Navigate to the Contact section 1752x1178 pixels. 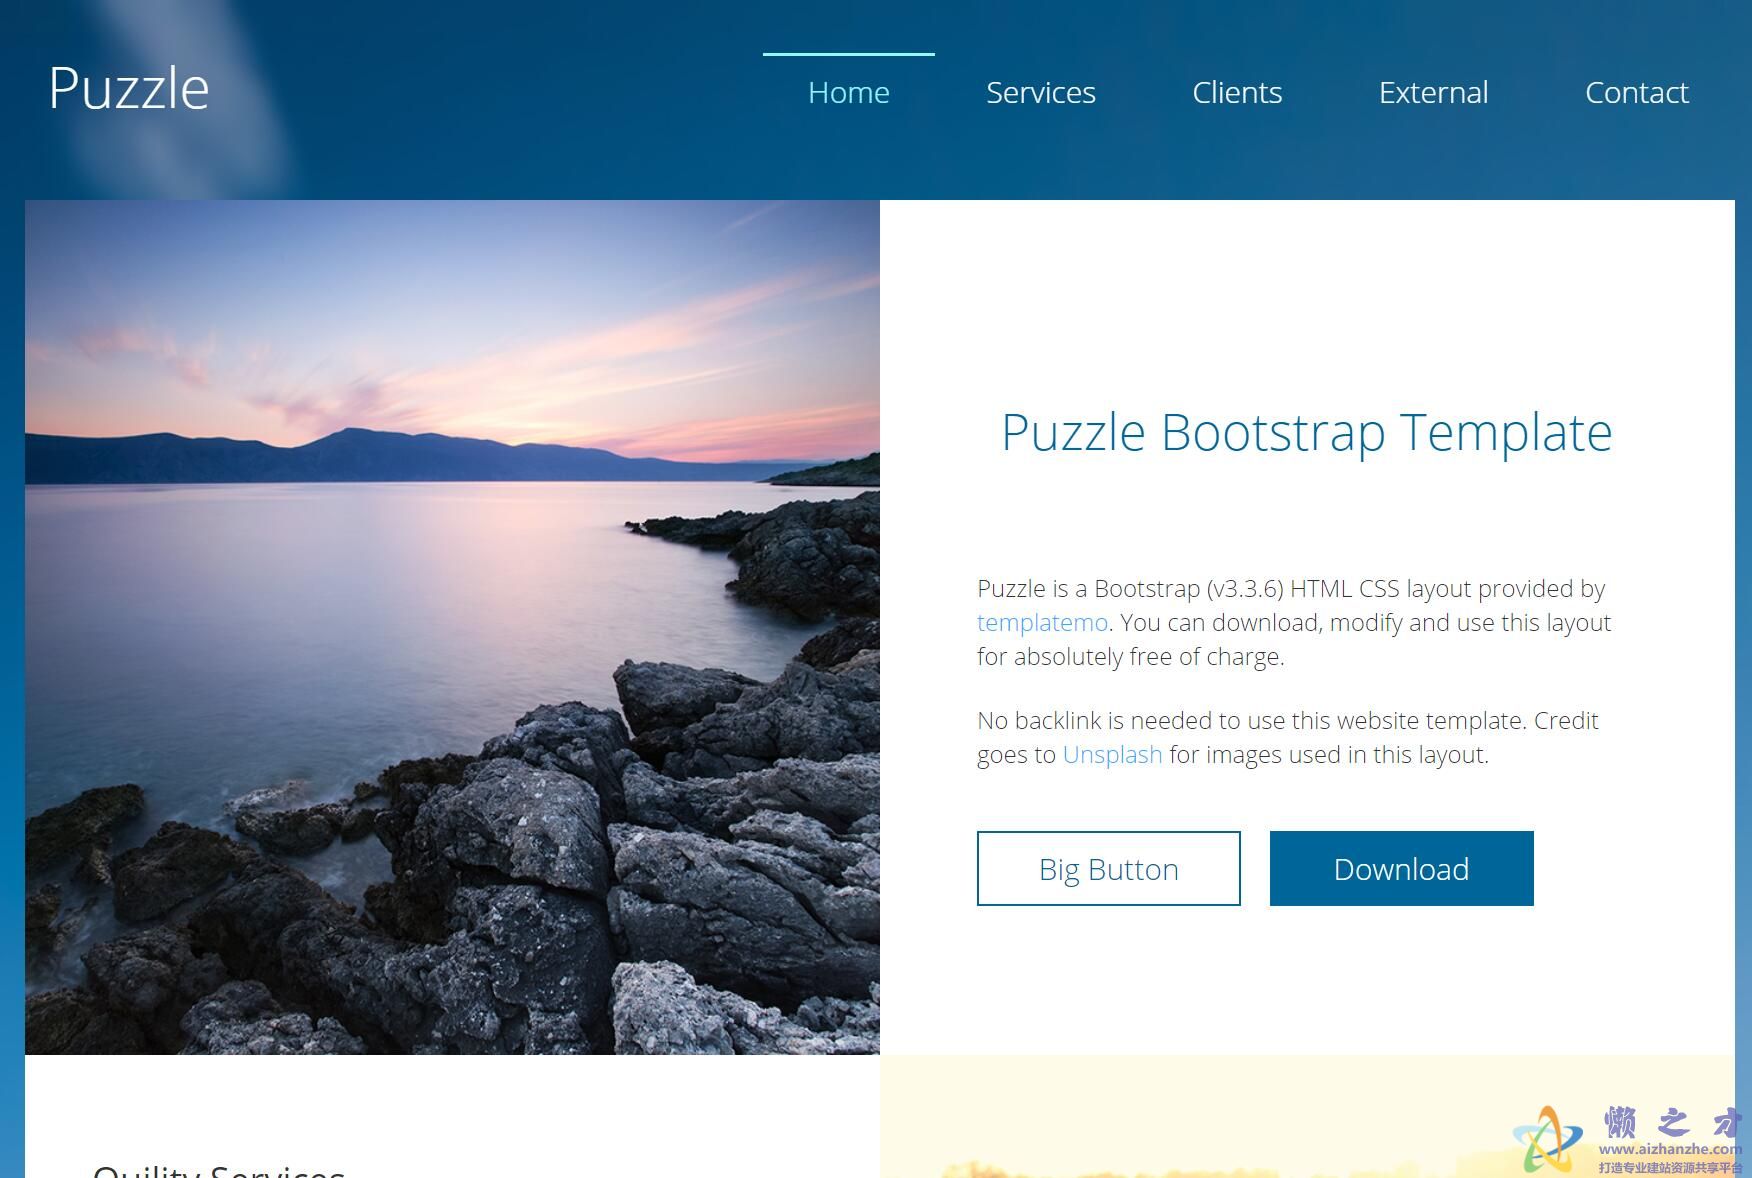tap(1636, 92)
